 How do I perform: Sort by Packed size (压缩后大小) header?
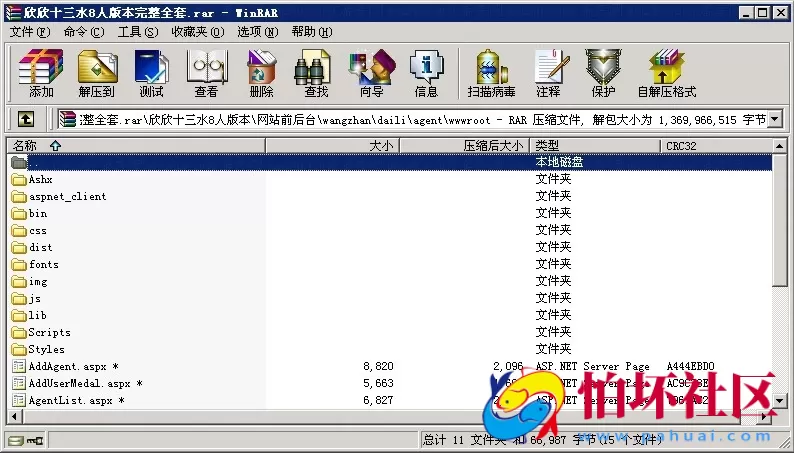[x=465, y=146]
